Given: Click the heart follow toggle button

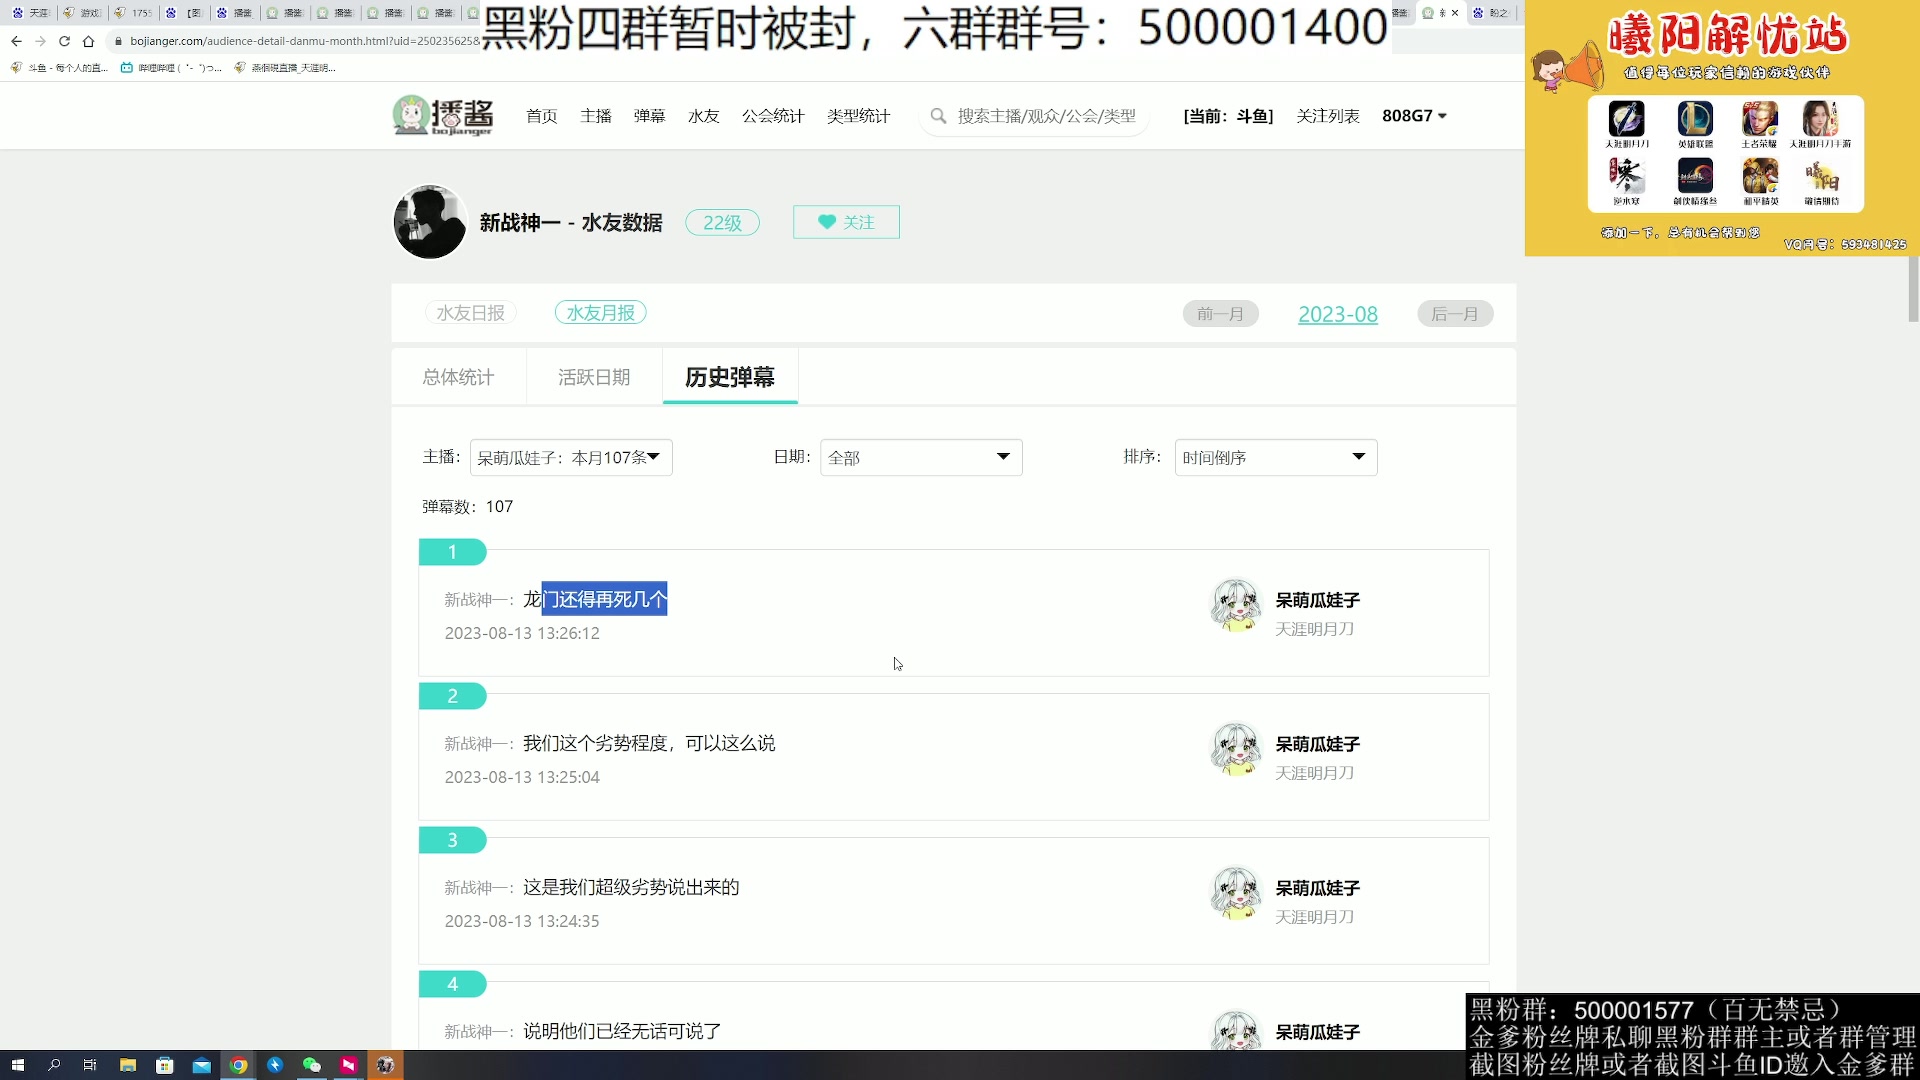Looking at the screenshot, I should point(846,222).
